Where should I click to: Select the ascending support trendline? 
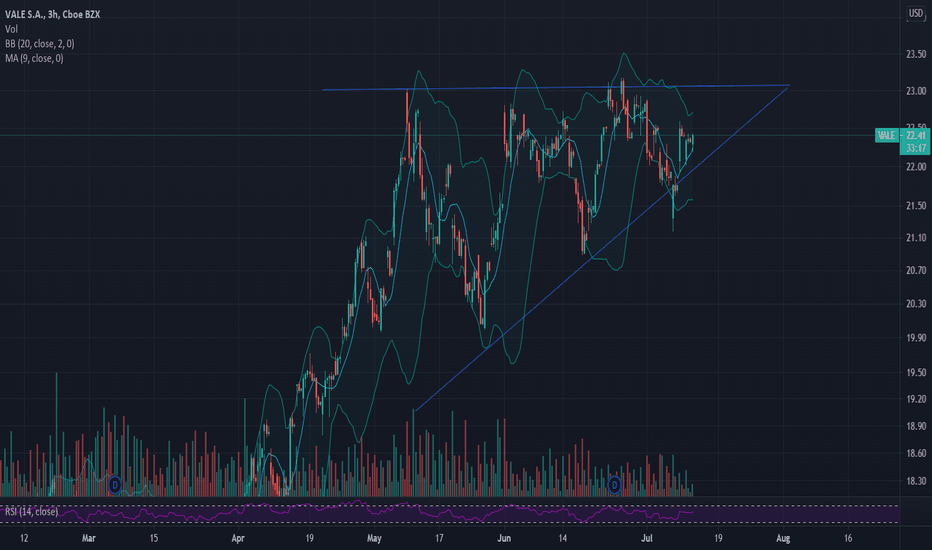click(x=602, y=249)
